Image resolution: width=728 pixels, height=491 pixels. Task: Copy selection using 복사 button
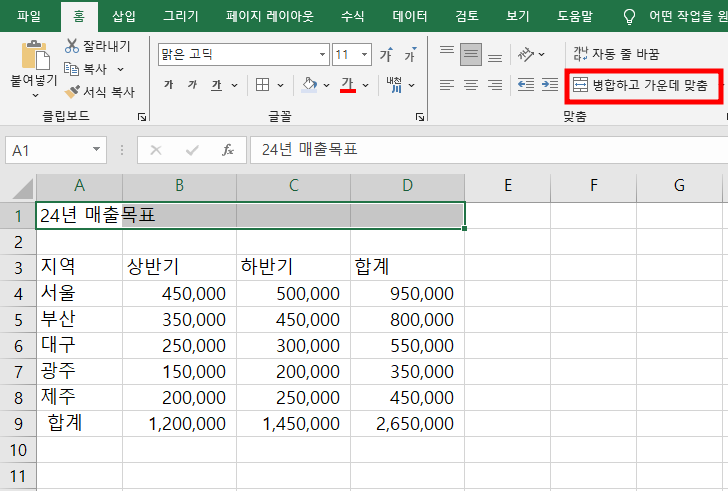(86, 69)
